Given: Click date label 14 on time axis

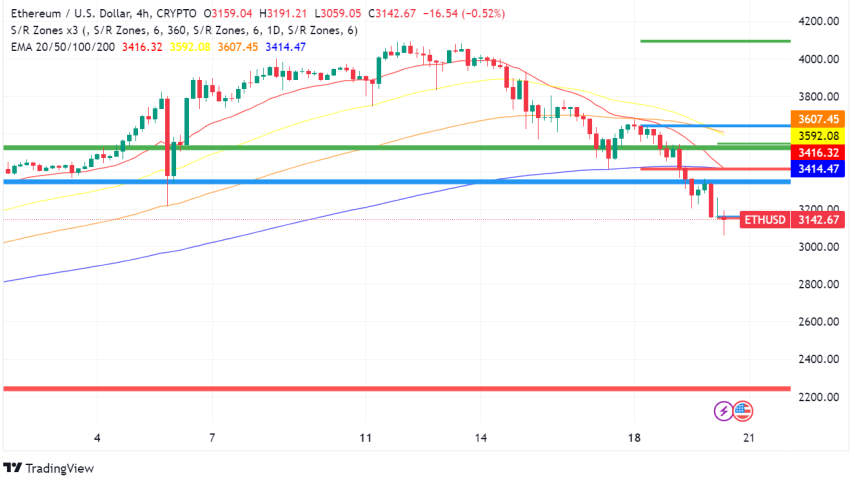Looking at the screenshot, I should click(x=480, y=438).
